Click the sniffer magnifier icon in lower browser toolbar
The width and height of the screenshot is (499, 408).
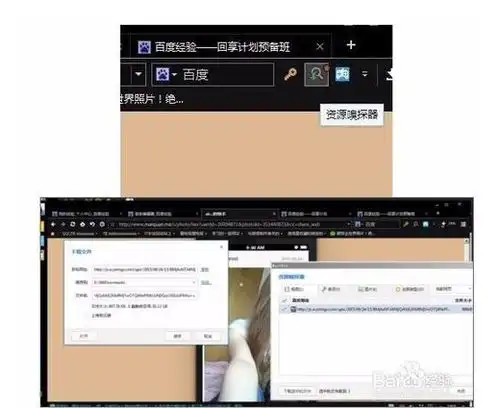(x=416, y=224)
